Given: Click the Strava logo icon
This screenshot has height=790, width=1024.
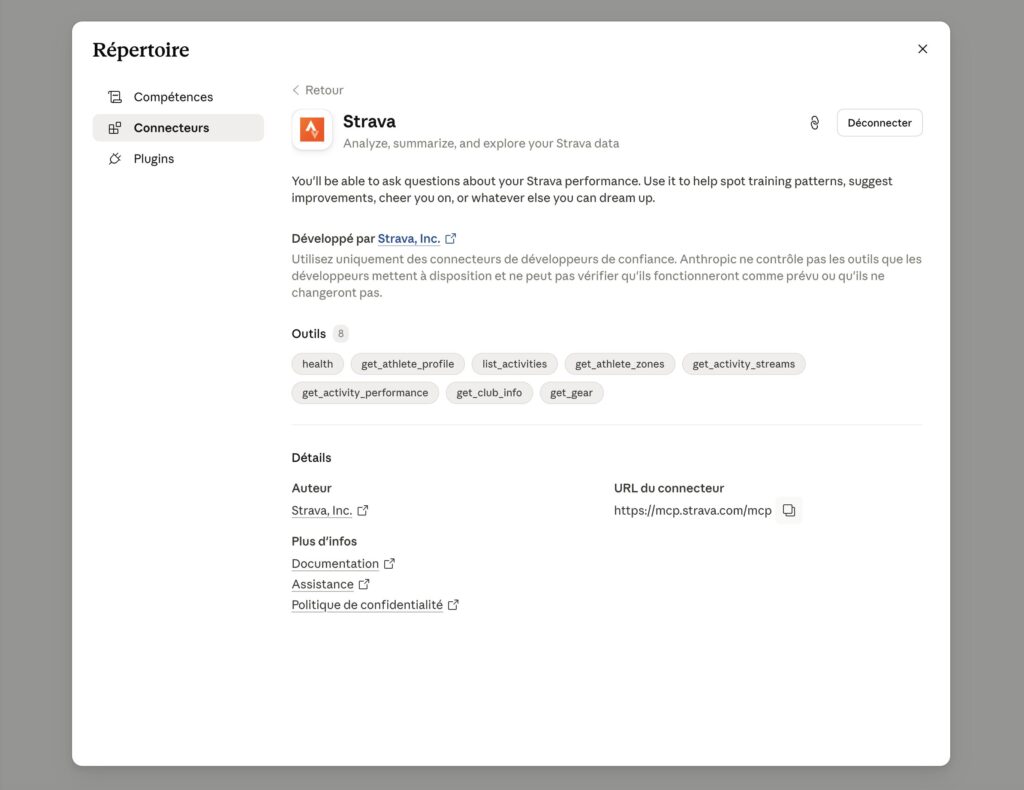Looking at the screenshot, I should point(312,129).
